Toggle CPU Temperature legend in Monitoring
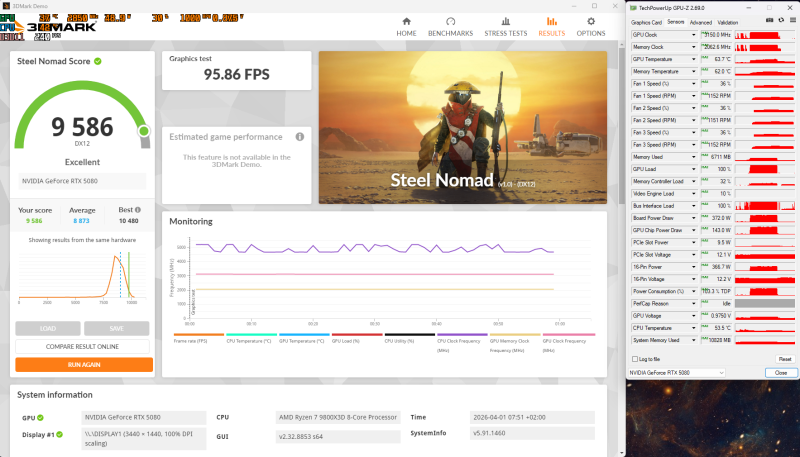The width and height of the screenshot is (800, 457). [x=251, y=338]
